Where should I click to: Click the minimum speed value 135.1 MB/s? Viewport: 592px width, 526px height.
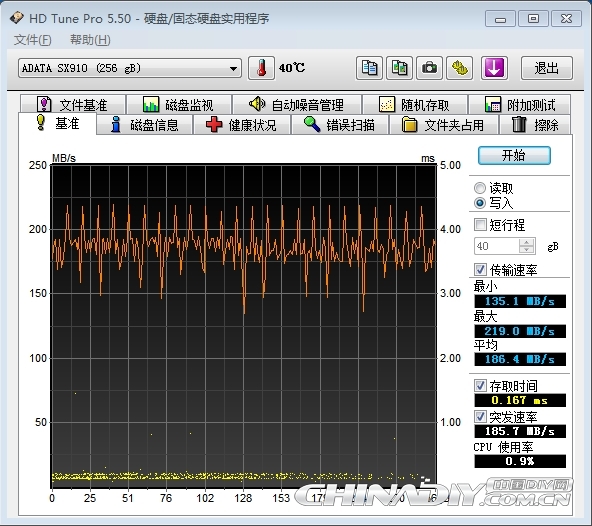[520, 301]
